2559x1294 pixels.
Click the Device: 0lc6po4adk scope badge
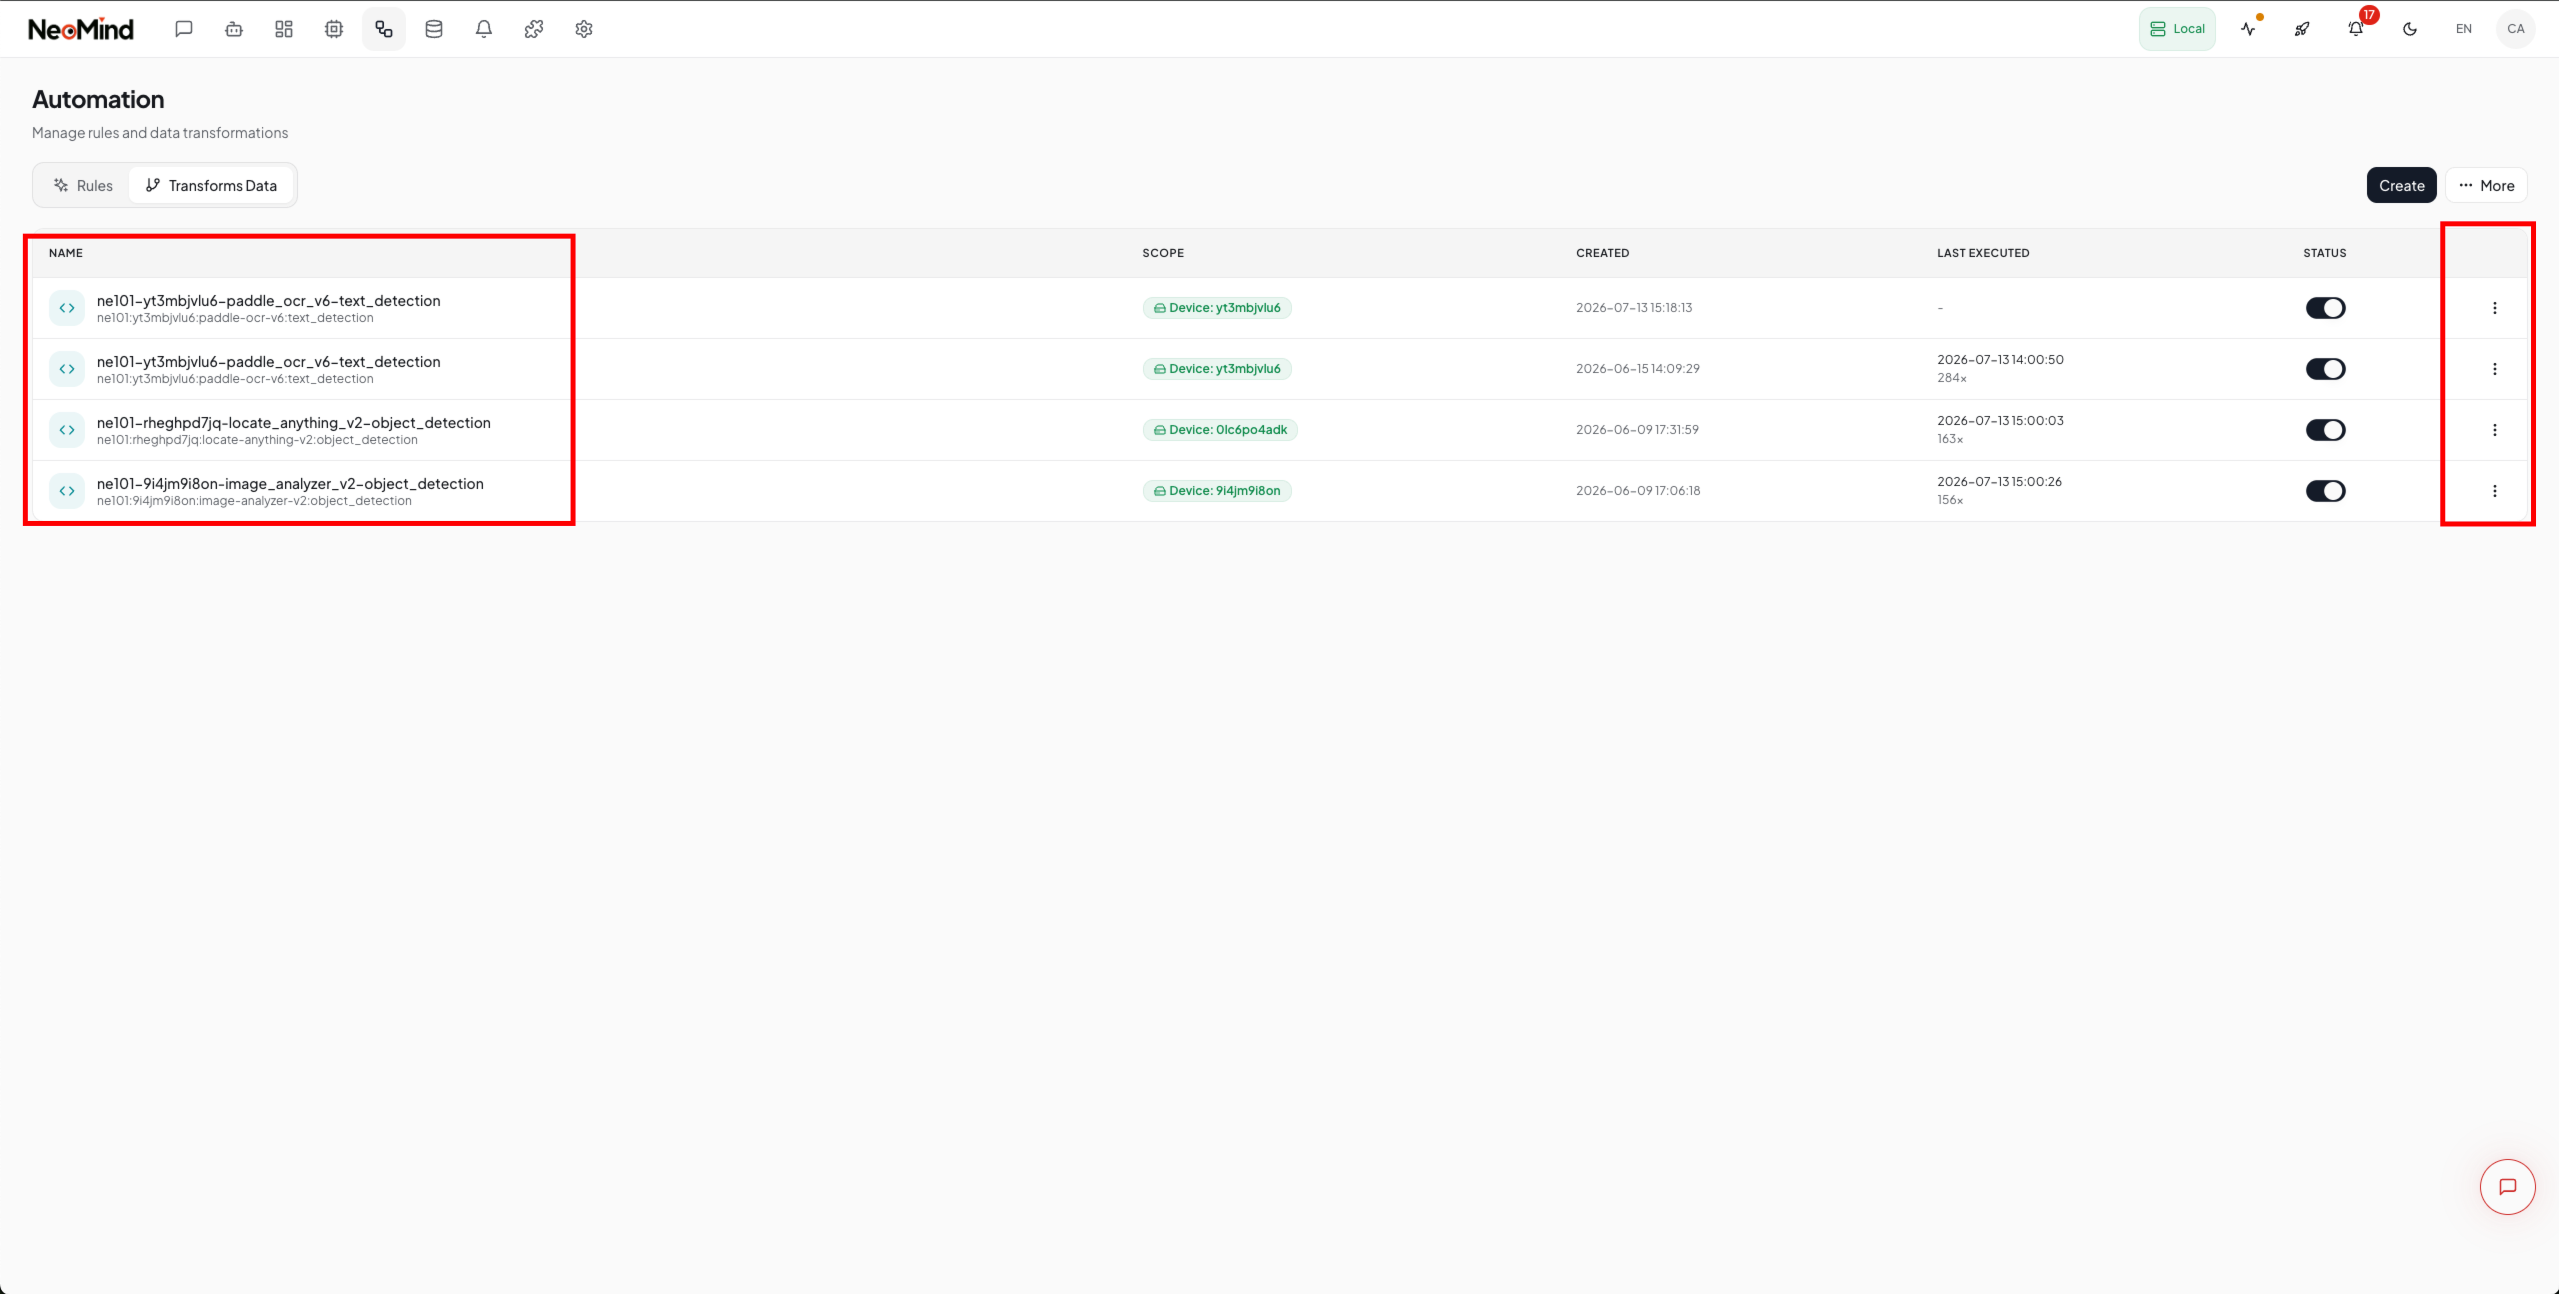[x=1220, y=430]
